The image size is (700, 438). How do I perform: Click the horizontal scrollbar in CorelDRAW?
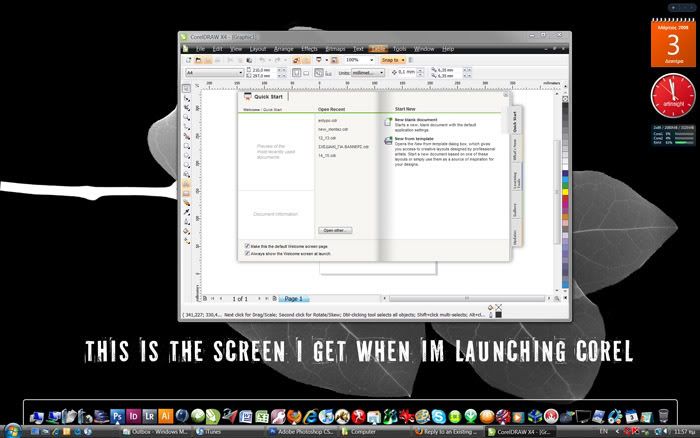click(467, 298)
